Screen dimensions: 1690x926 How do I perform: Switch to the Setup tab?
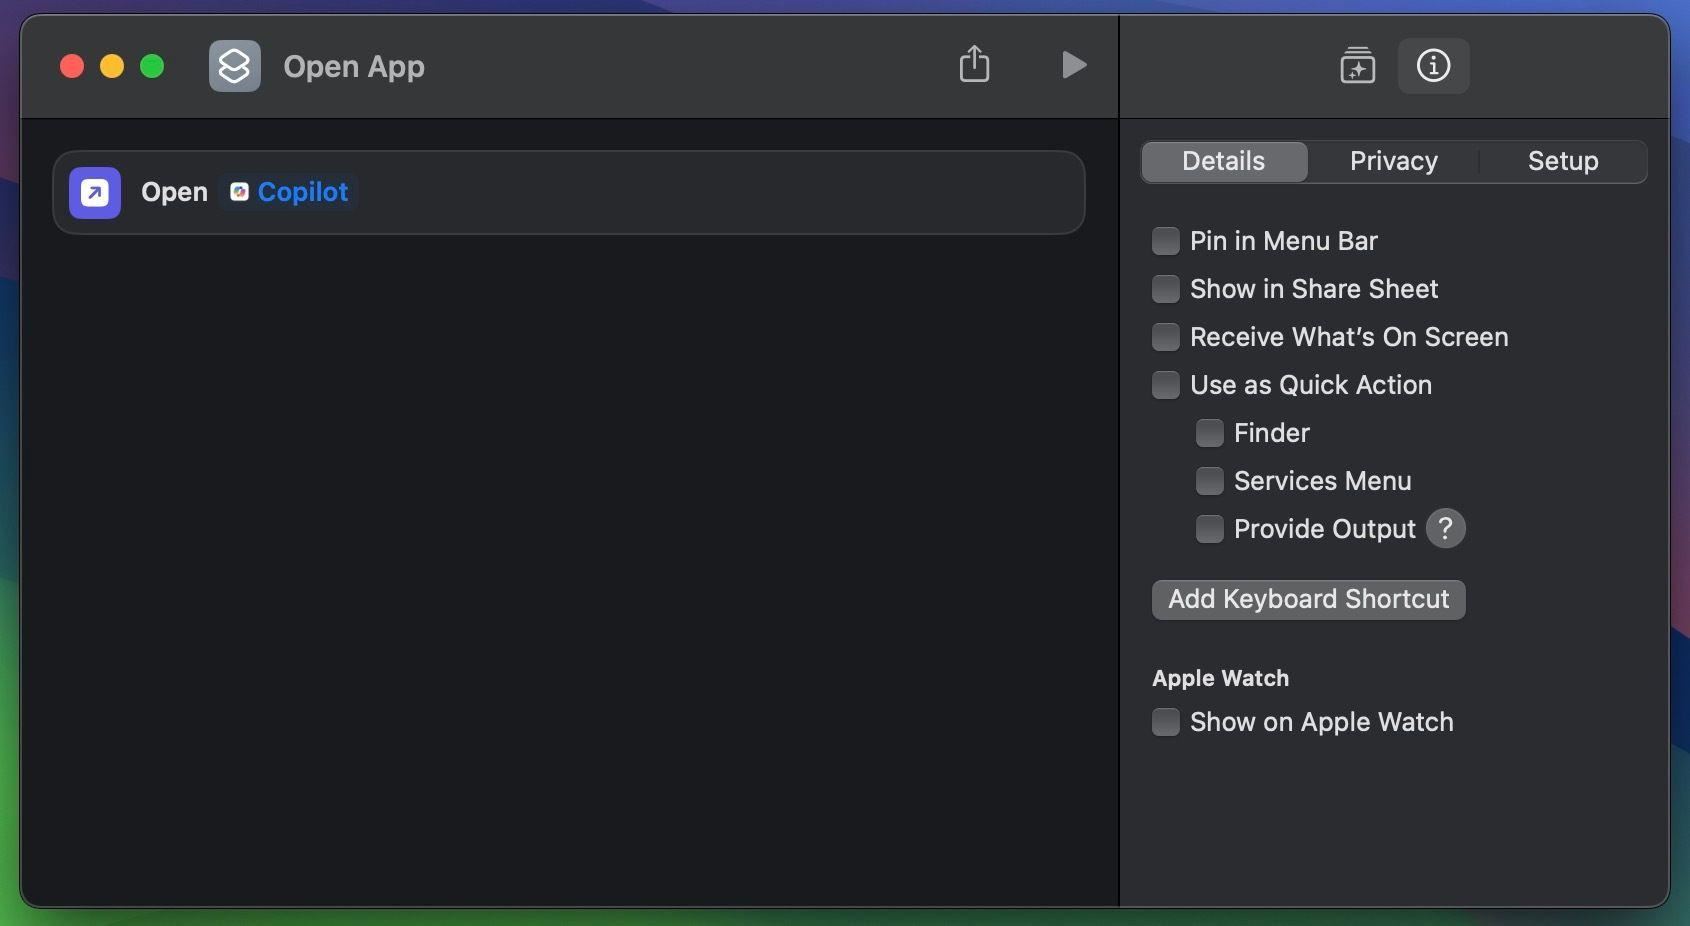pyautogui.click(x=1562, y=161)
